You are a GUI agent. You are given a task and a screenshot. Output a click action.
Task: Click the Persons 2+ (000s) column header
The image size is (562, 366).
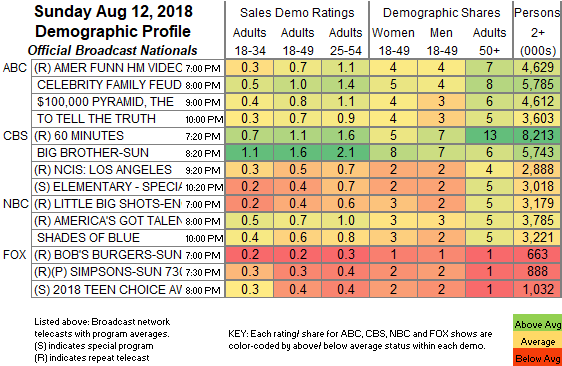(538, 32)
